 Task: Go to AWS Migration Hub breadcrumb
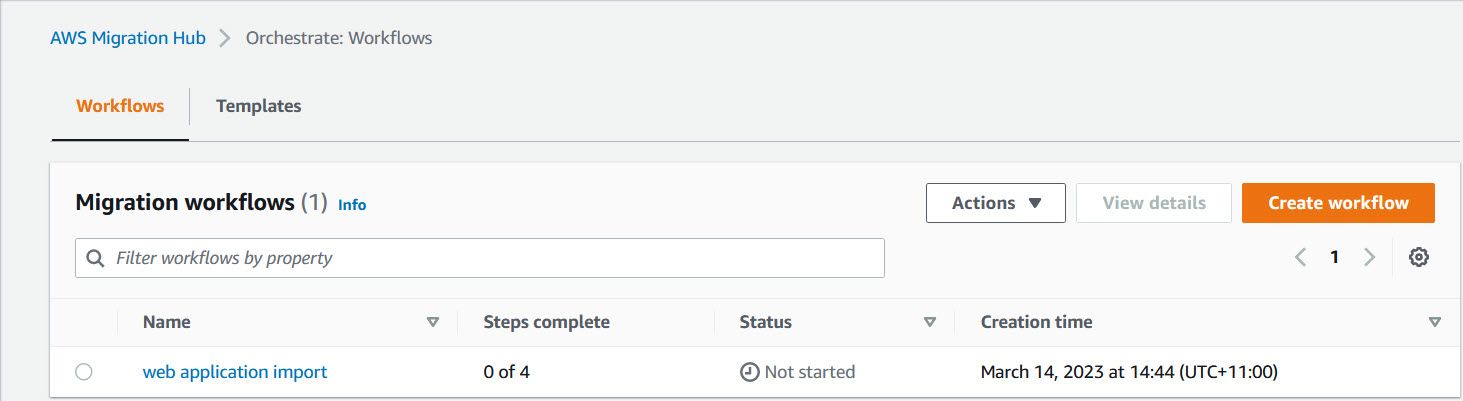click(128, 38)
